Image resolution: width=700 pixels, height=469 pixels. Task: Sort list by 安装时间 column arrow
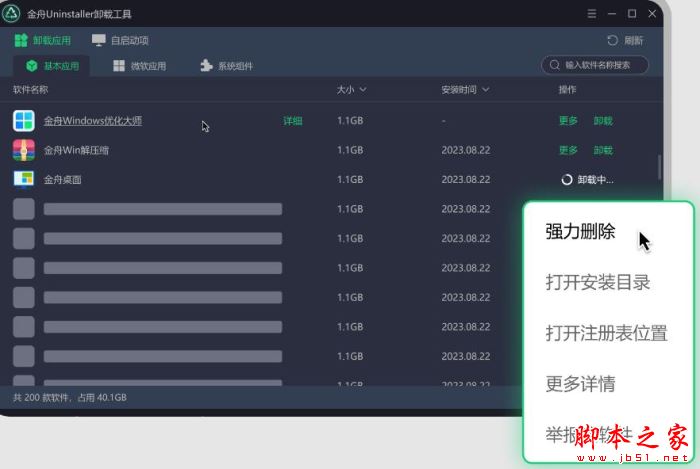[486, 90]
